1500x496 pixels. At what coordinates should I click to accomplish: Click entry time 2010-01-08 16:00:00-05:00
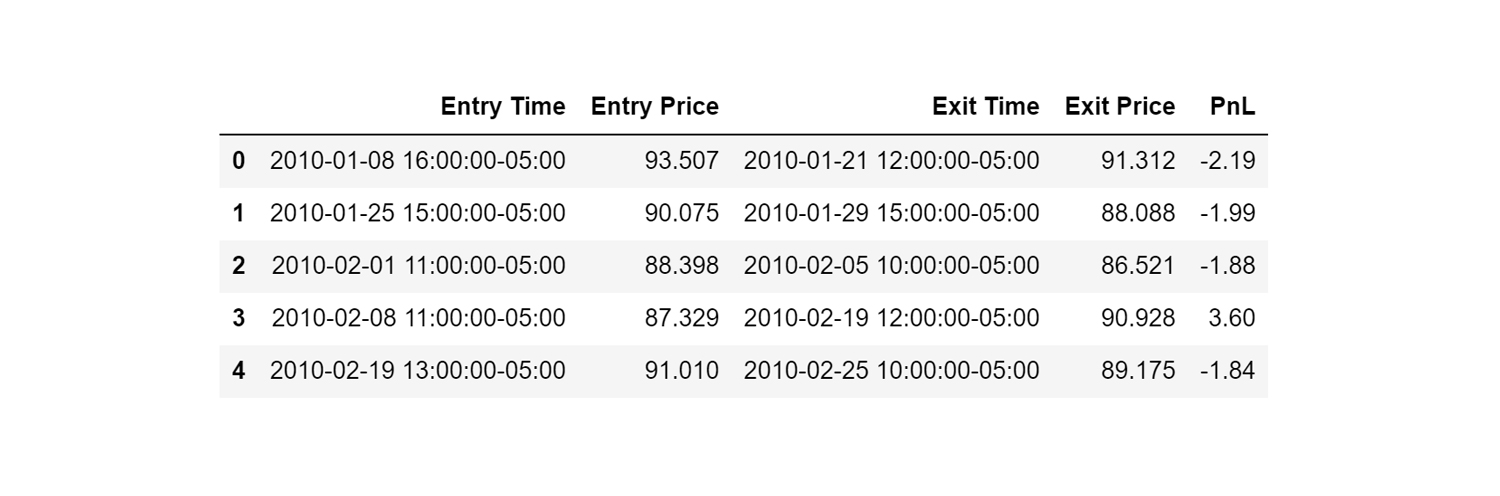click(x=418, y=160)
